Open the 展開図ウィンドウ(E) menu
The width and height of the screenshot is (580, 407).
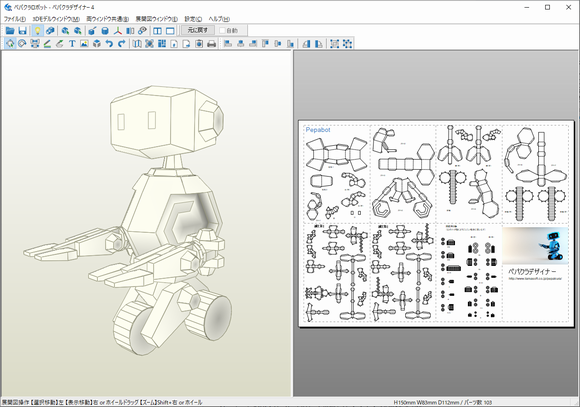click(x=156, y=19)
